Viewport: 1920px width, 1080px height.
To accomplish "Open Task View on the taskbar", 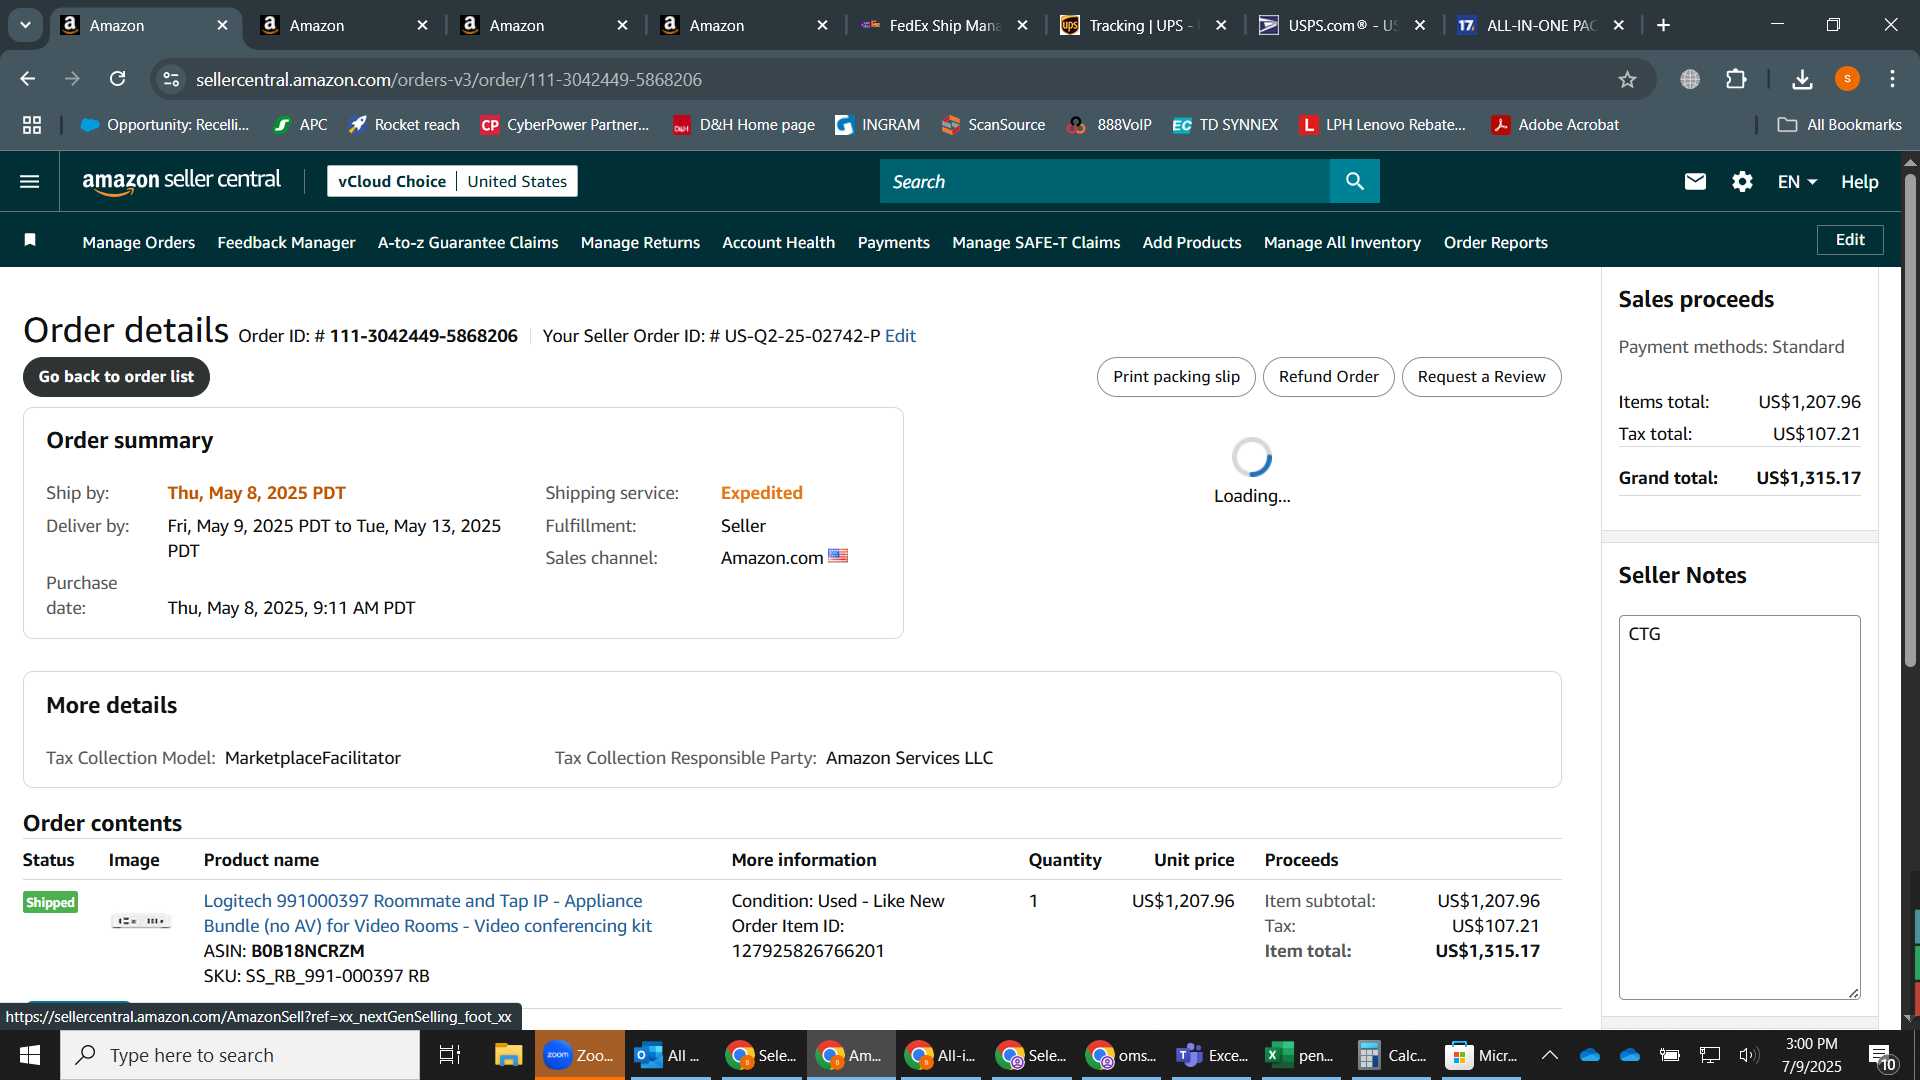I will (450, 1055).
